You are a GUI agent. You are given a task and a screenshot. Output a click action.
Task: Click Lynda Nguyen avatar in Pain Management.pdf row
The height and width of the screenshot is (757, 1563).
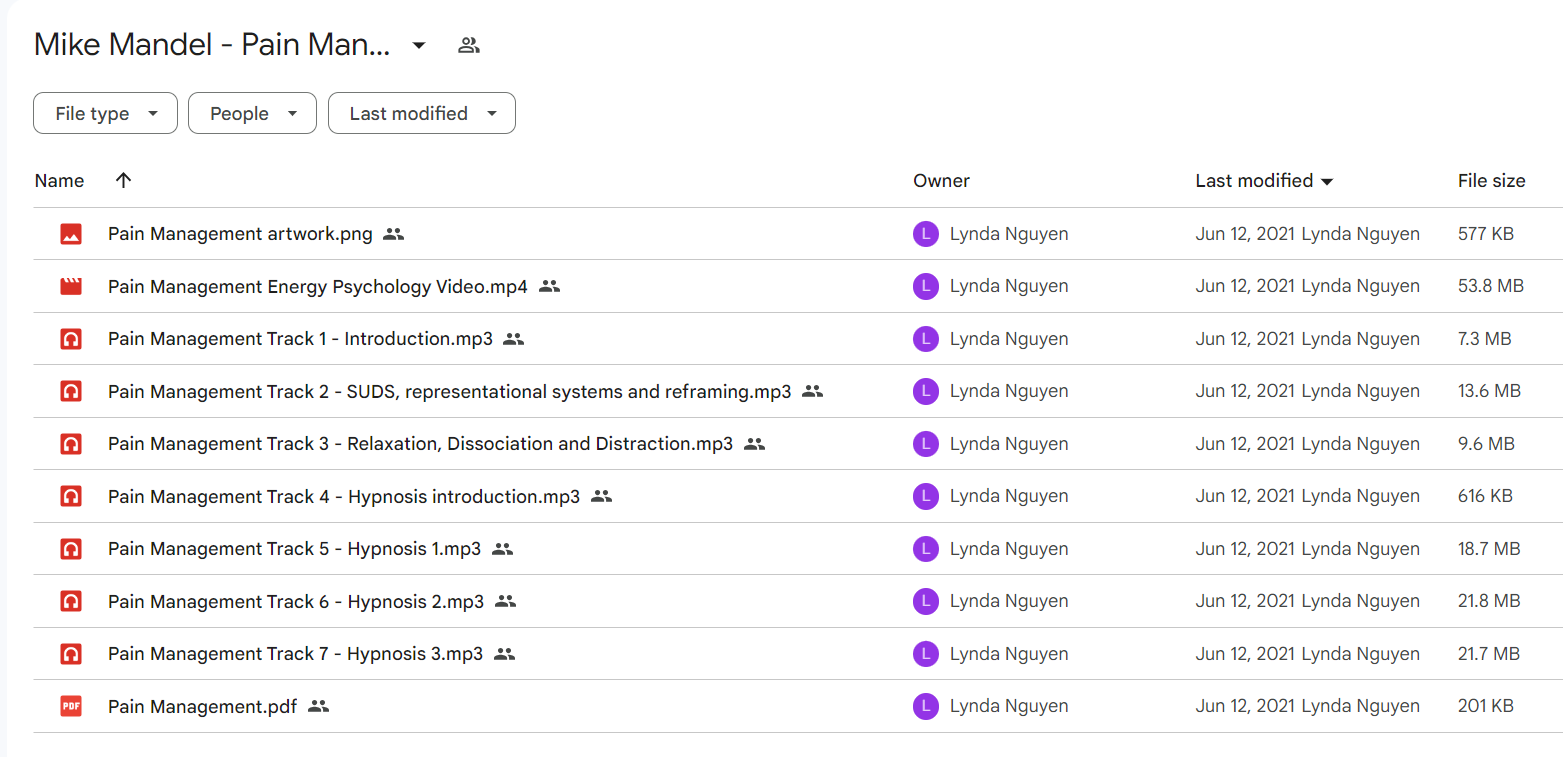coord(926,706)
